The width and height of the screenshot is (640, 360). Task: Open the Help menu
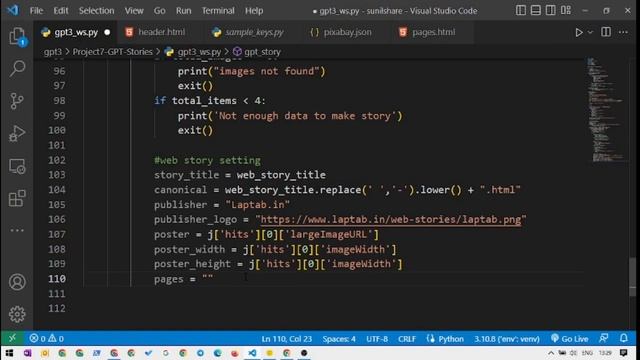pos(254,11)
